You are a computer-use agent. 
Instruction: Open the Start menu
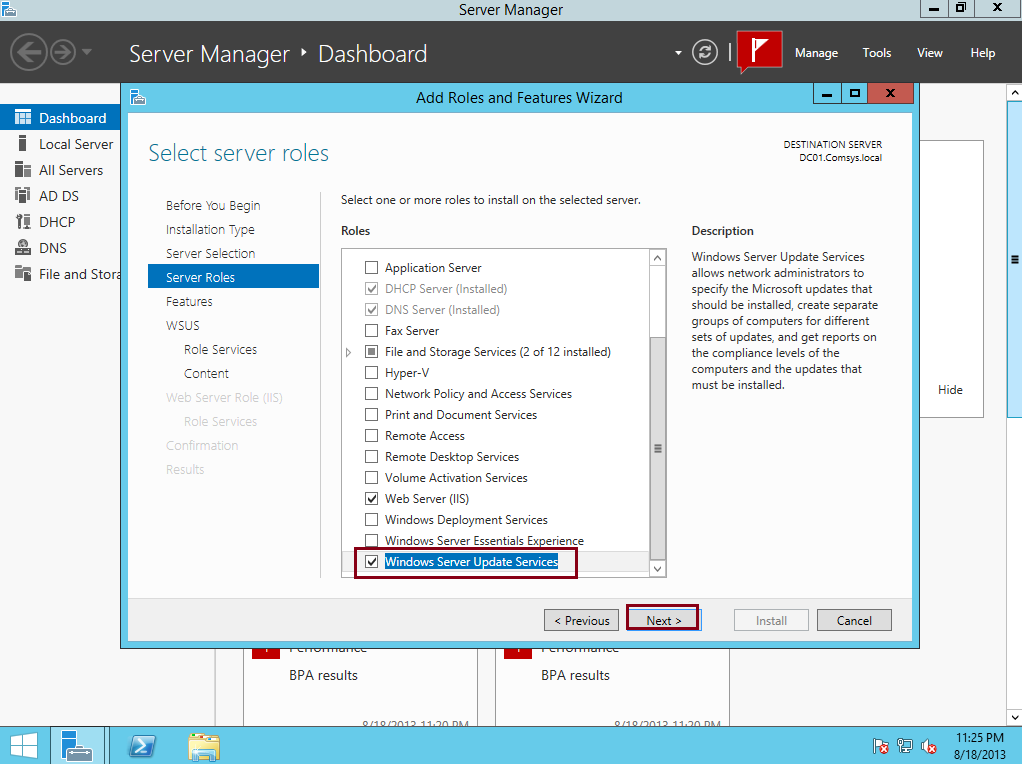[24, 746]
